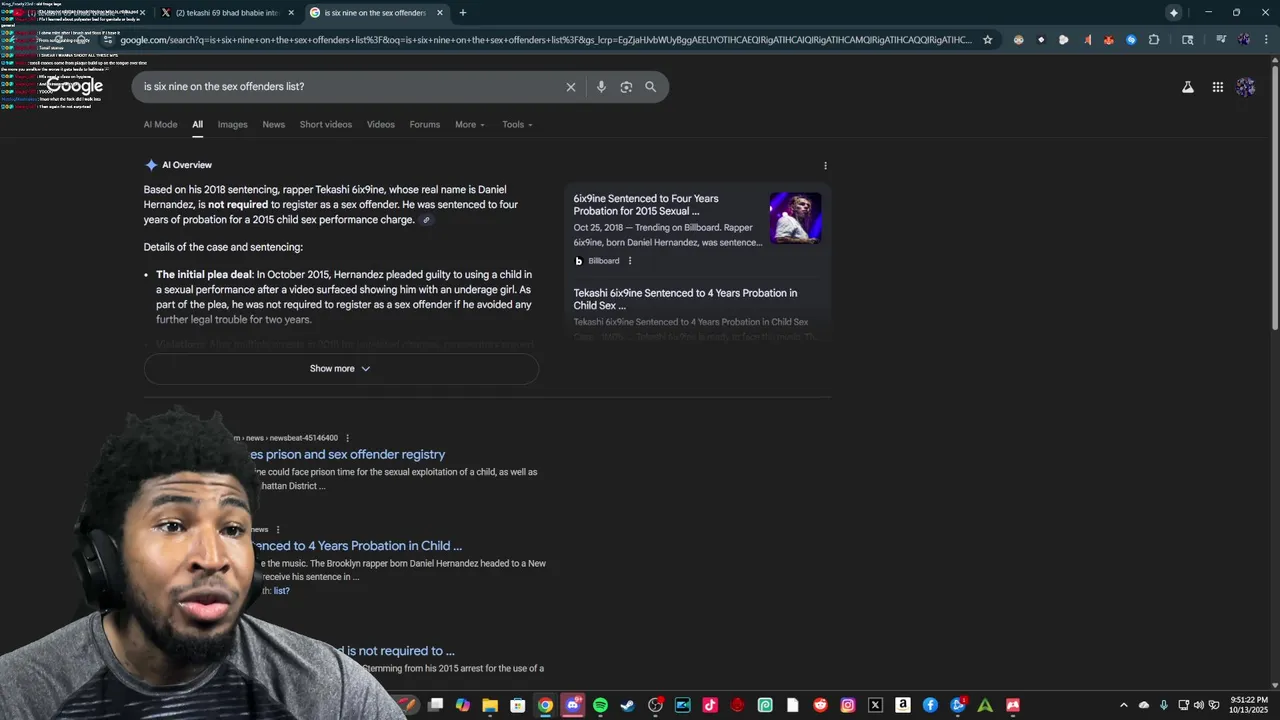Open Chrome three-dot menu
1280x720 pixels.
pyautogui.click(x=1266, y=40)
